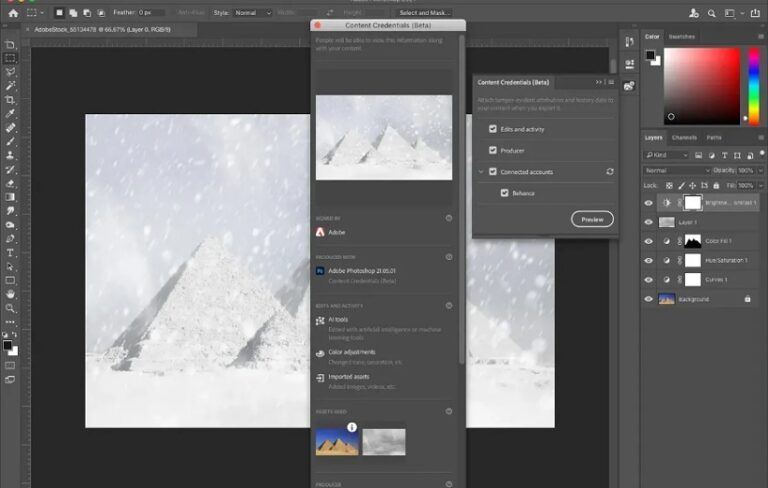Select the Zoom tool
The image size is (768, 488).
[x=11, y=309]
